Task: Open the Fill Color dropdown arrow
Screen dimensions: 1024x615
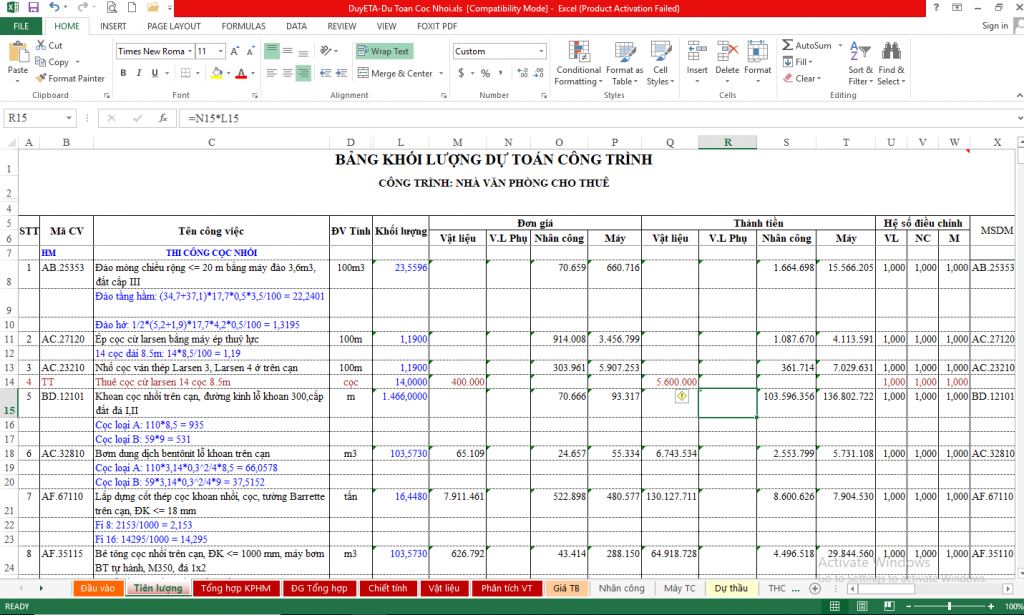Action: (x=229, y=73)
